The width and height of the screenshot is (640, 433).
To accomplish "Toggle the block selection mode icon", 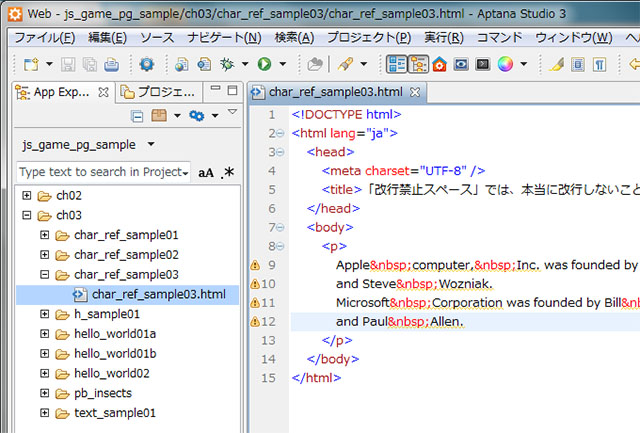I will click(x=578, y=64).
